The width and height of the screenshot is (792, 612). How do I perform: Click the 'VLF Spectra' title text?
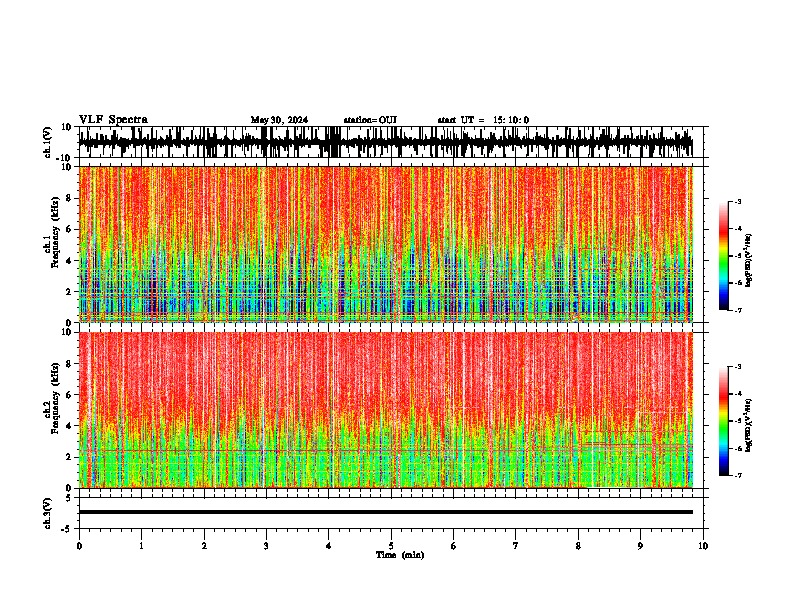113,120
